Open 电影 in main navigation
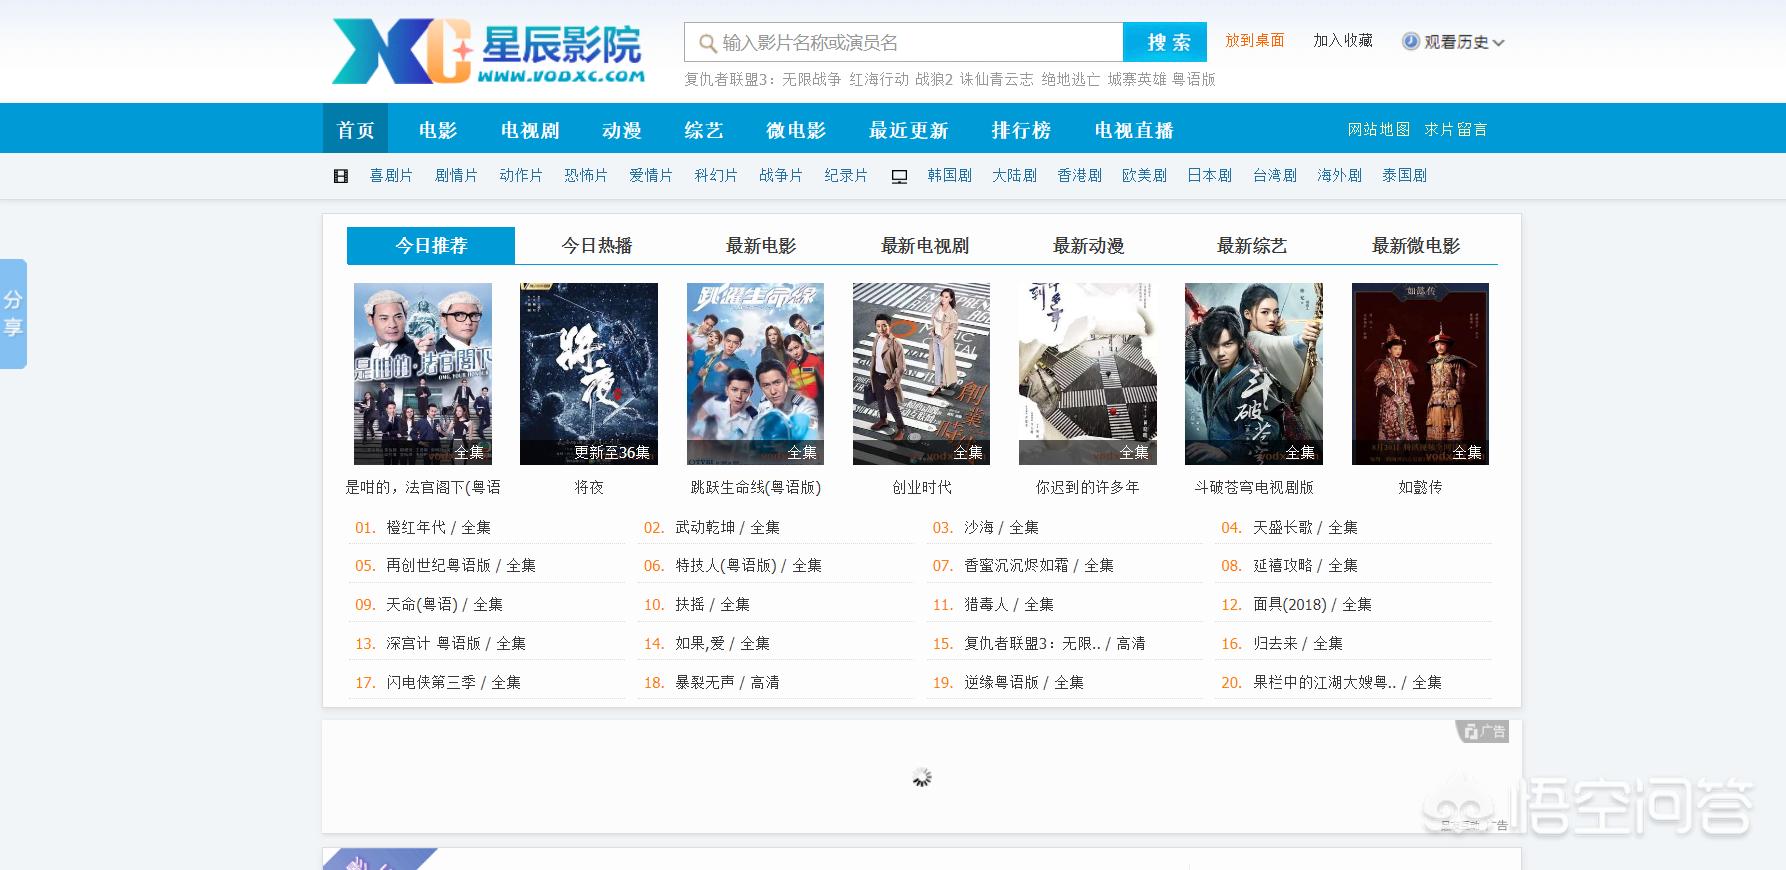1786x870 pixels. pos(437,130)
